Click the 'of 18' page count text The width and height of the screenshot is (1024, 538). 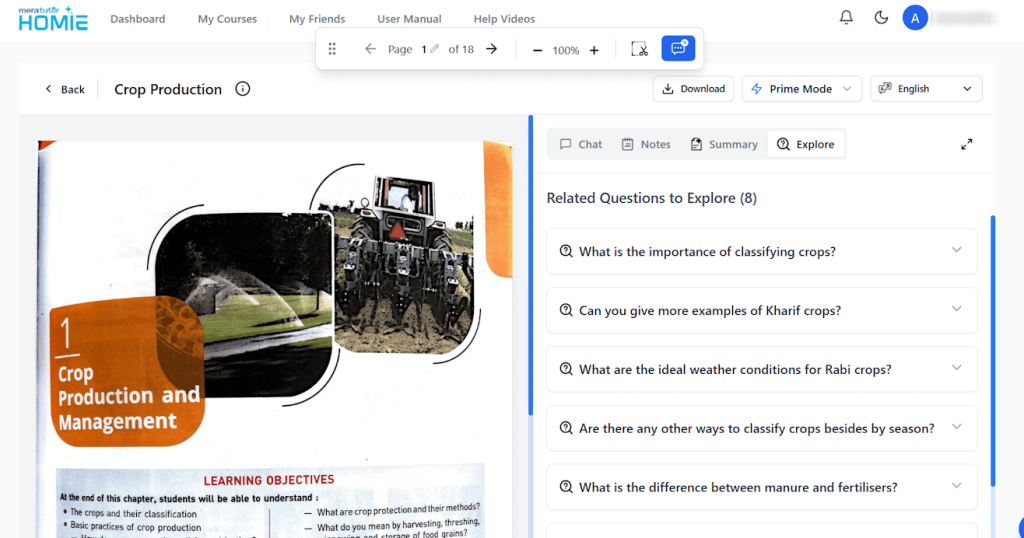pos(460,49)
